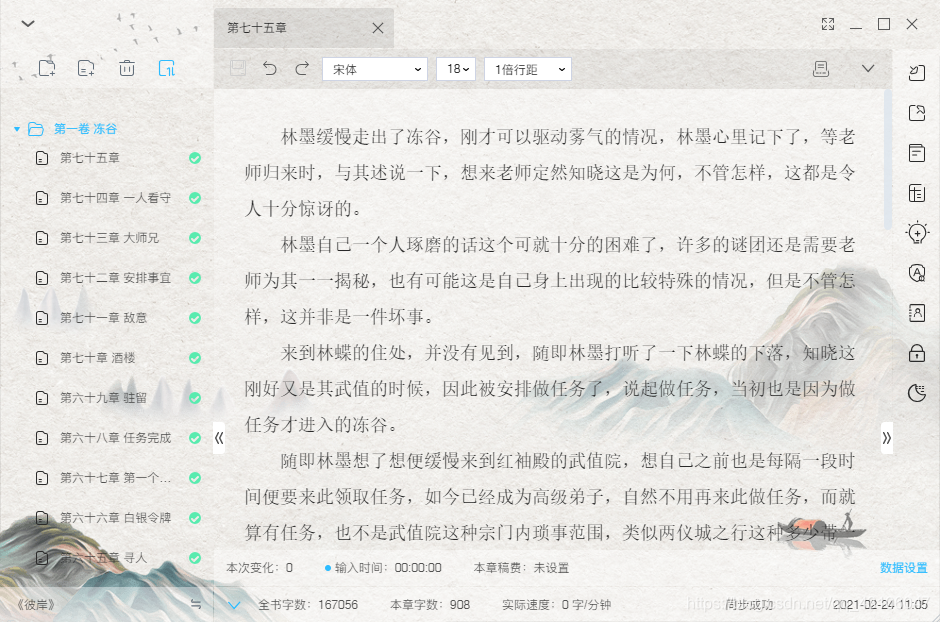Click the typesetting icon in the editor toolbar
Screen dimensions: 940x622
click(x=821, y=69)
